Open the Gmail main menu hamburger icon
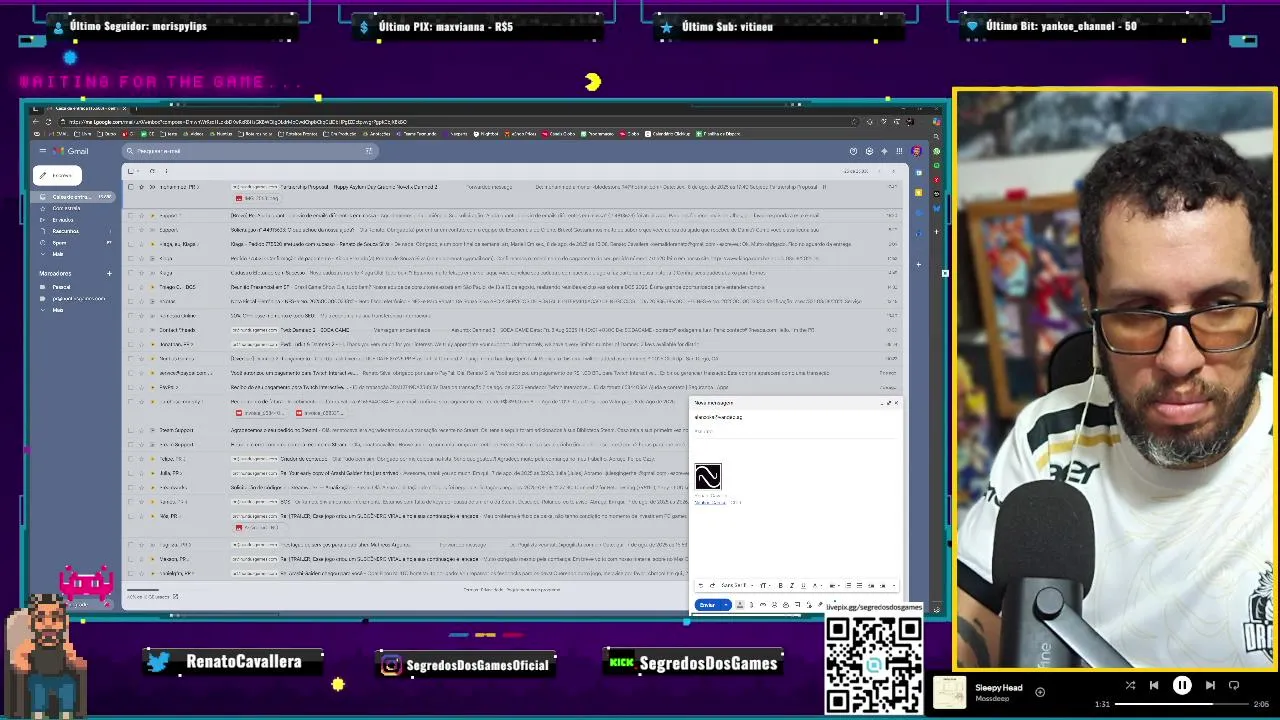The image size is (1280, 720). pos(43,151)
